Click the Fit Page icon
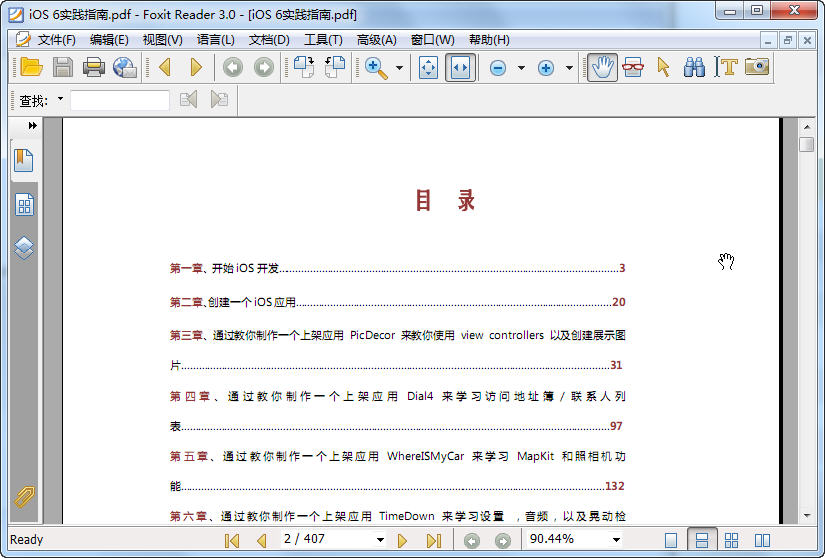The height and width of the screenshot is (558, 825). 428,67
